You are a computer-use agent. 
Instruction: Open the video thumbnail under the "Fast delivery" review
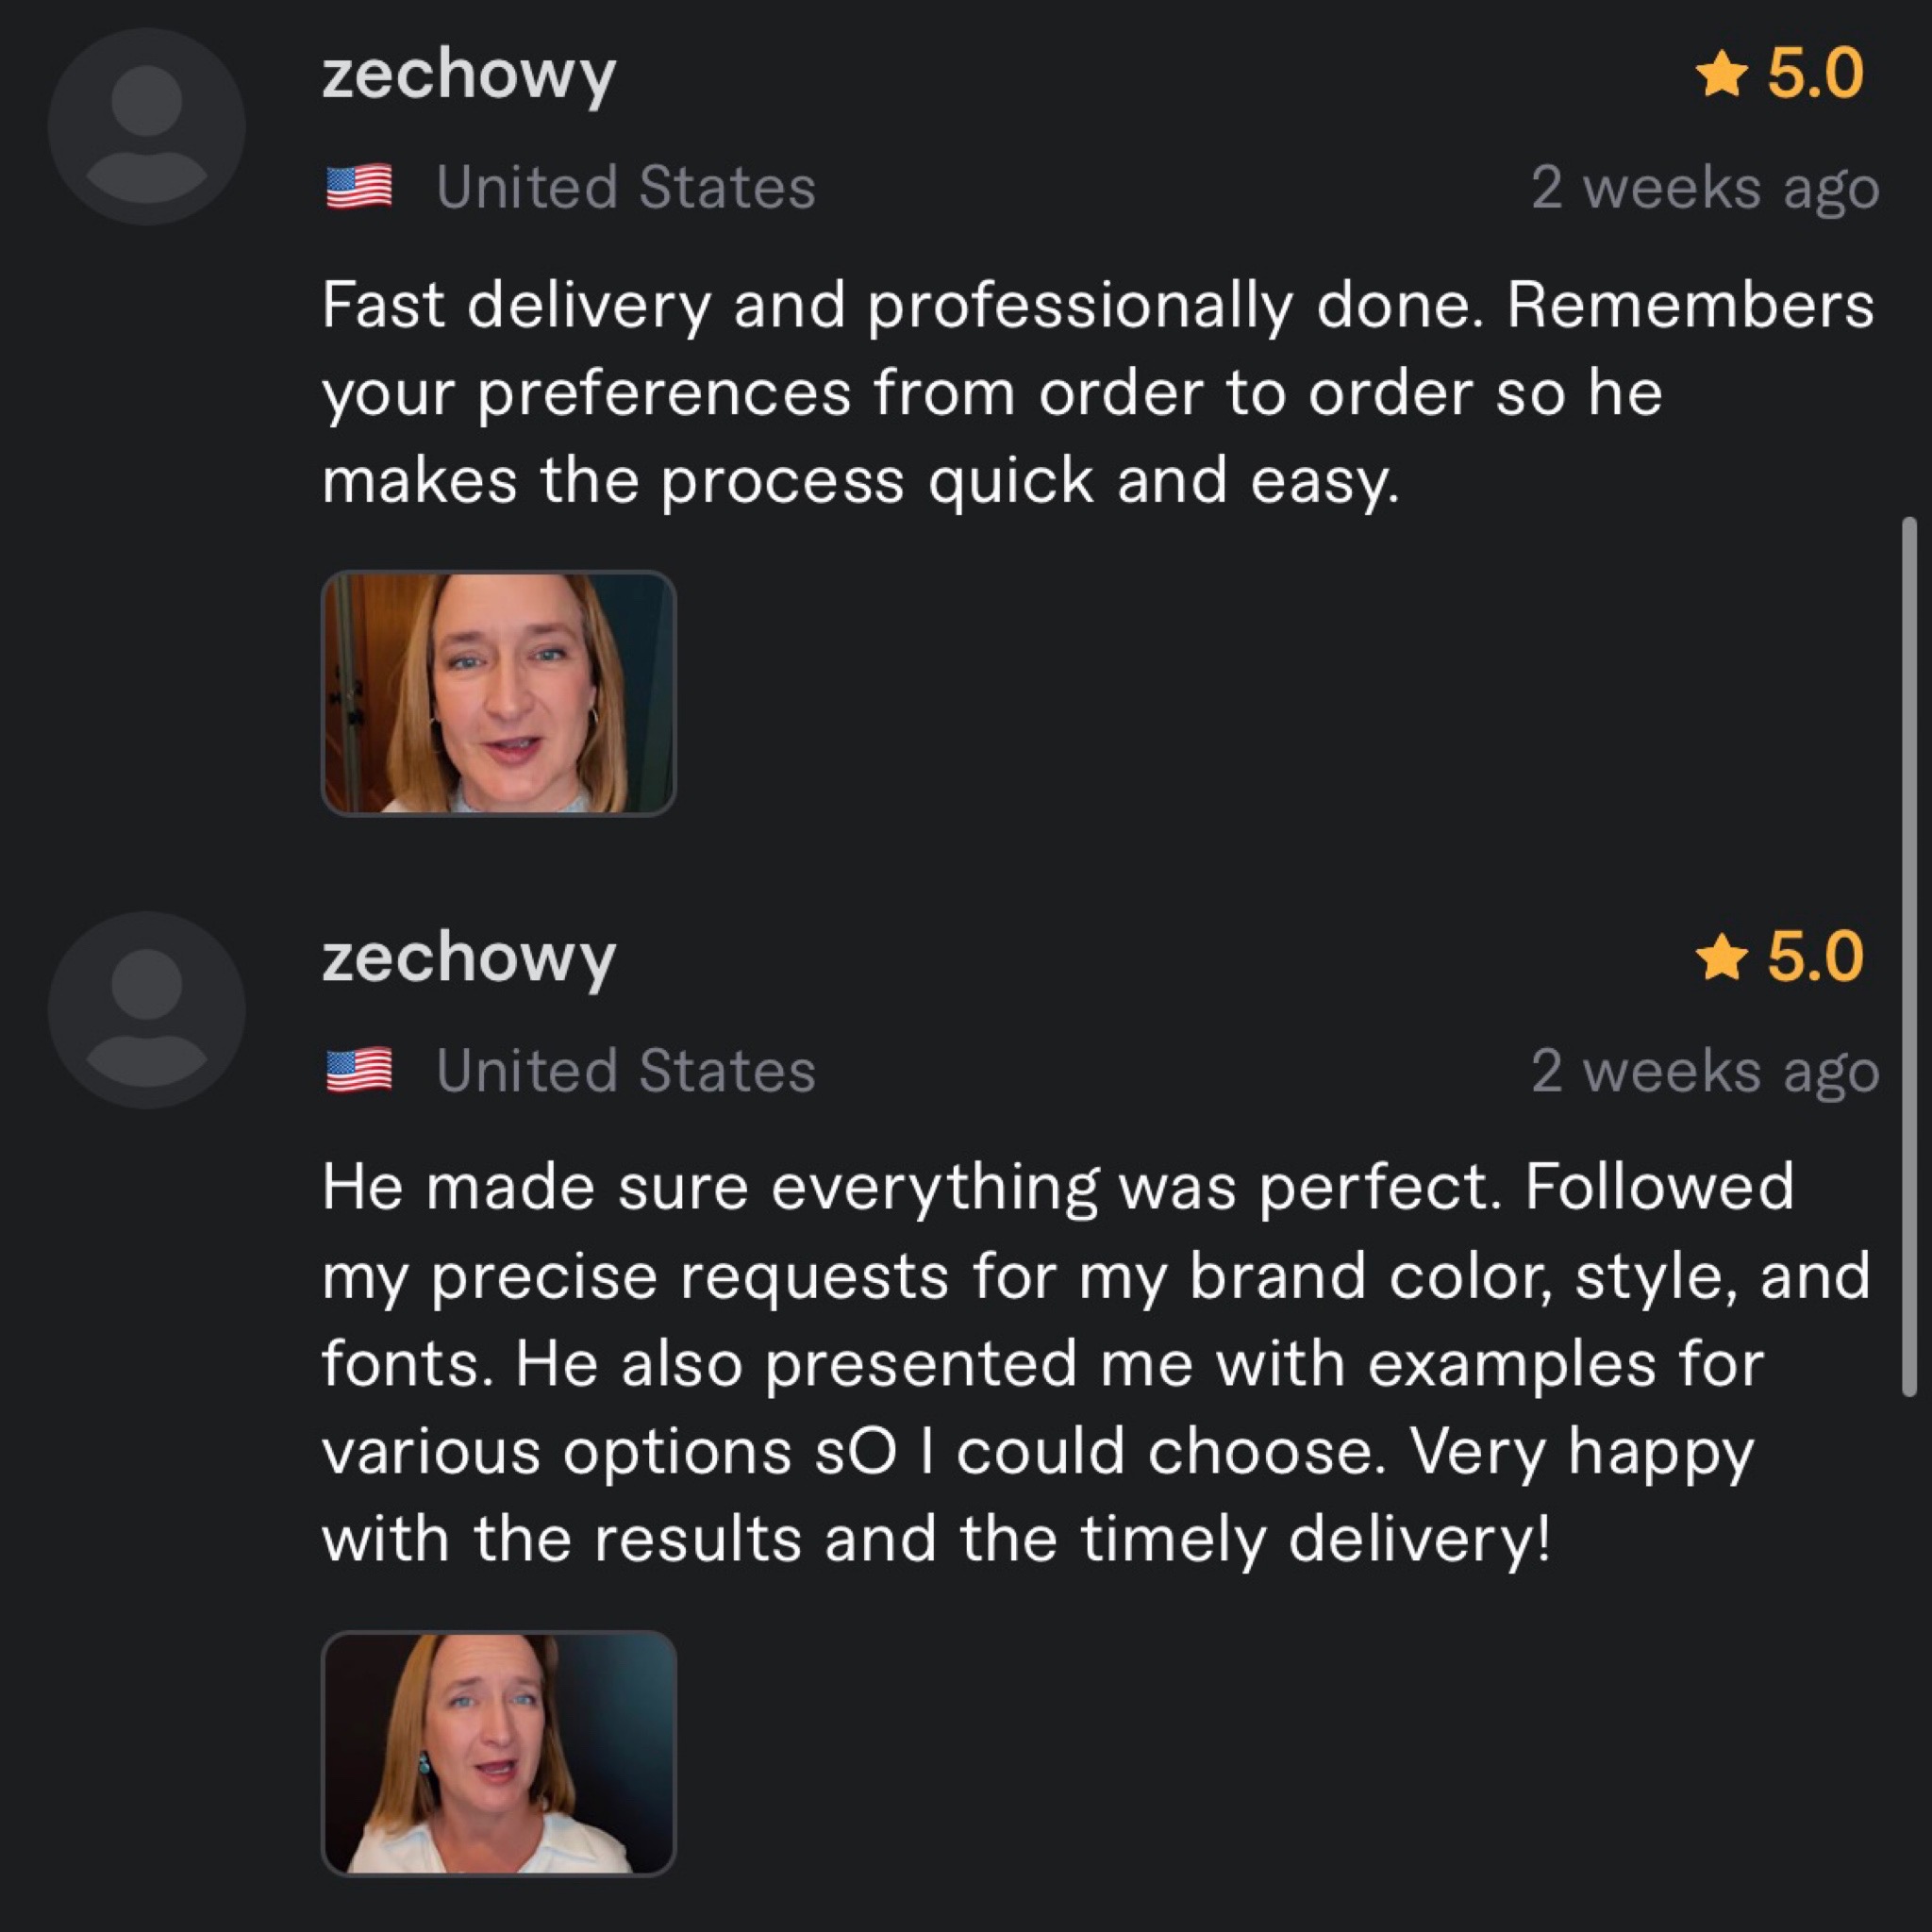click(498, 693)
